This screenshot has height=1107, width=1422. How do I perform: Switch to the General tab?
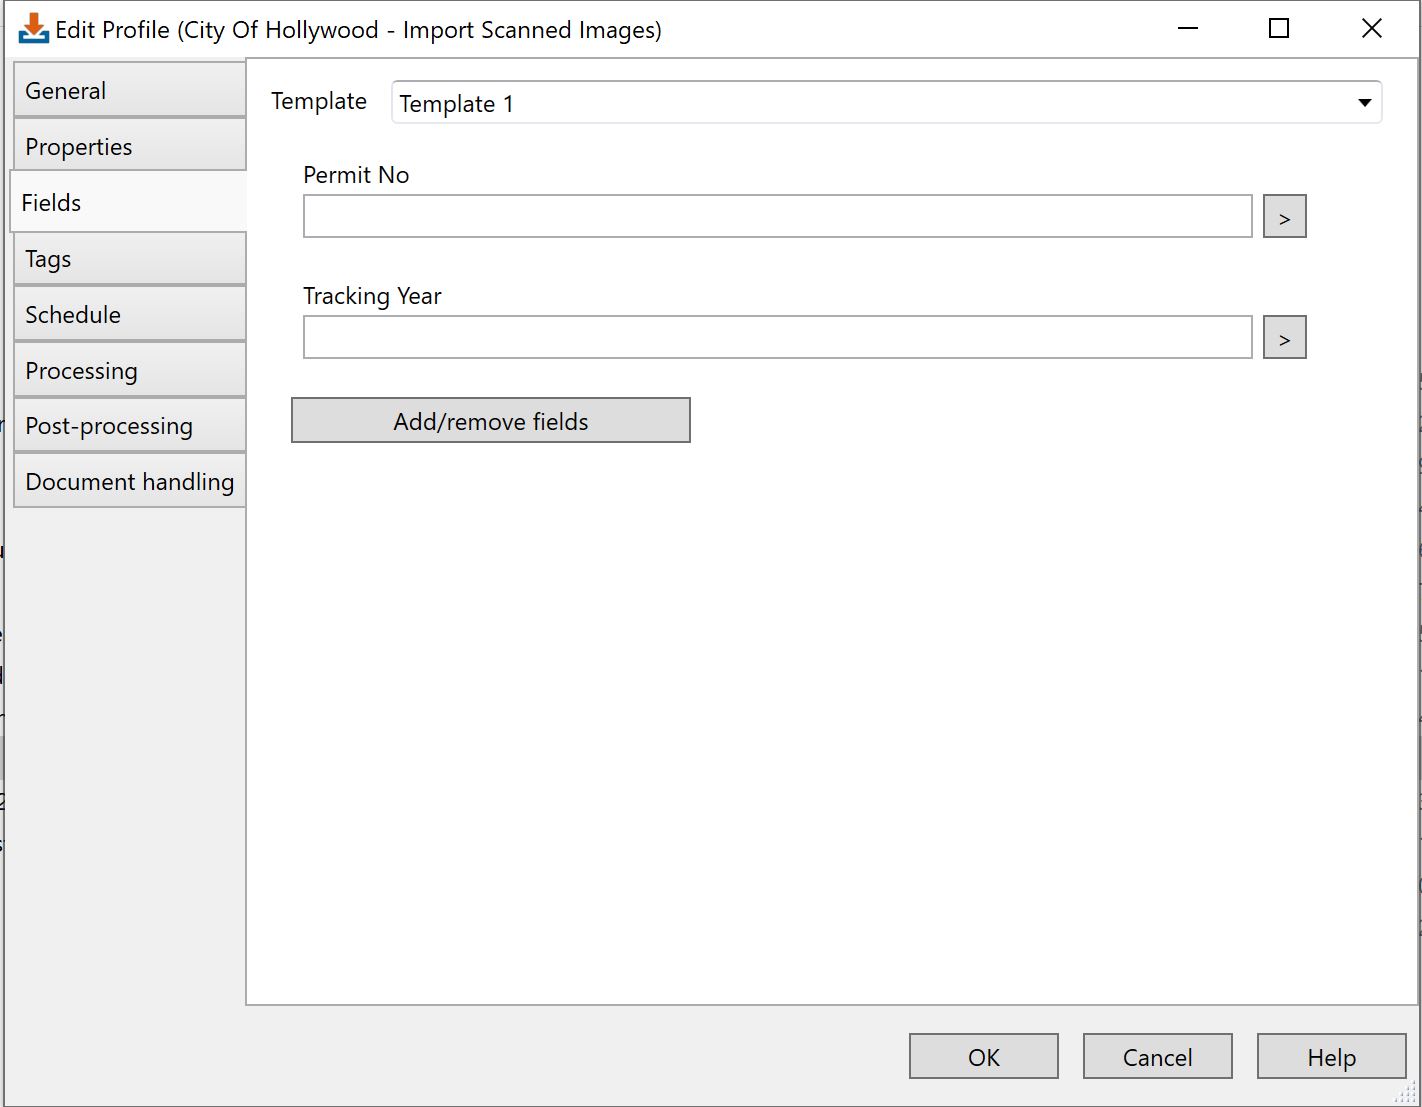click(x=129, y=91)
